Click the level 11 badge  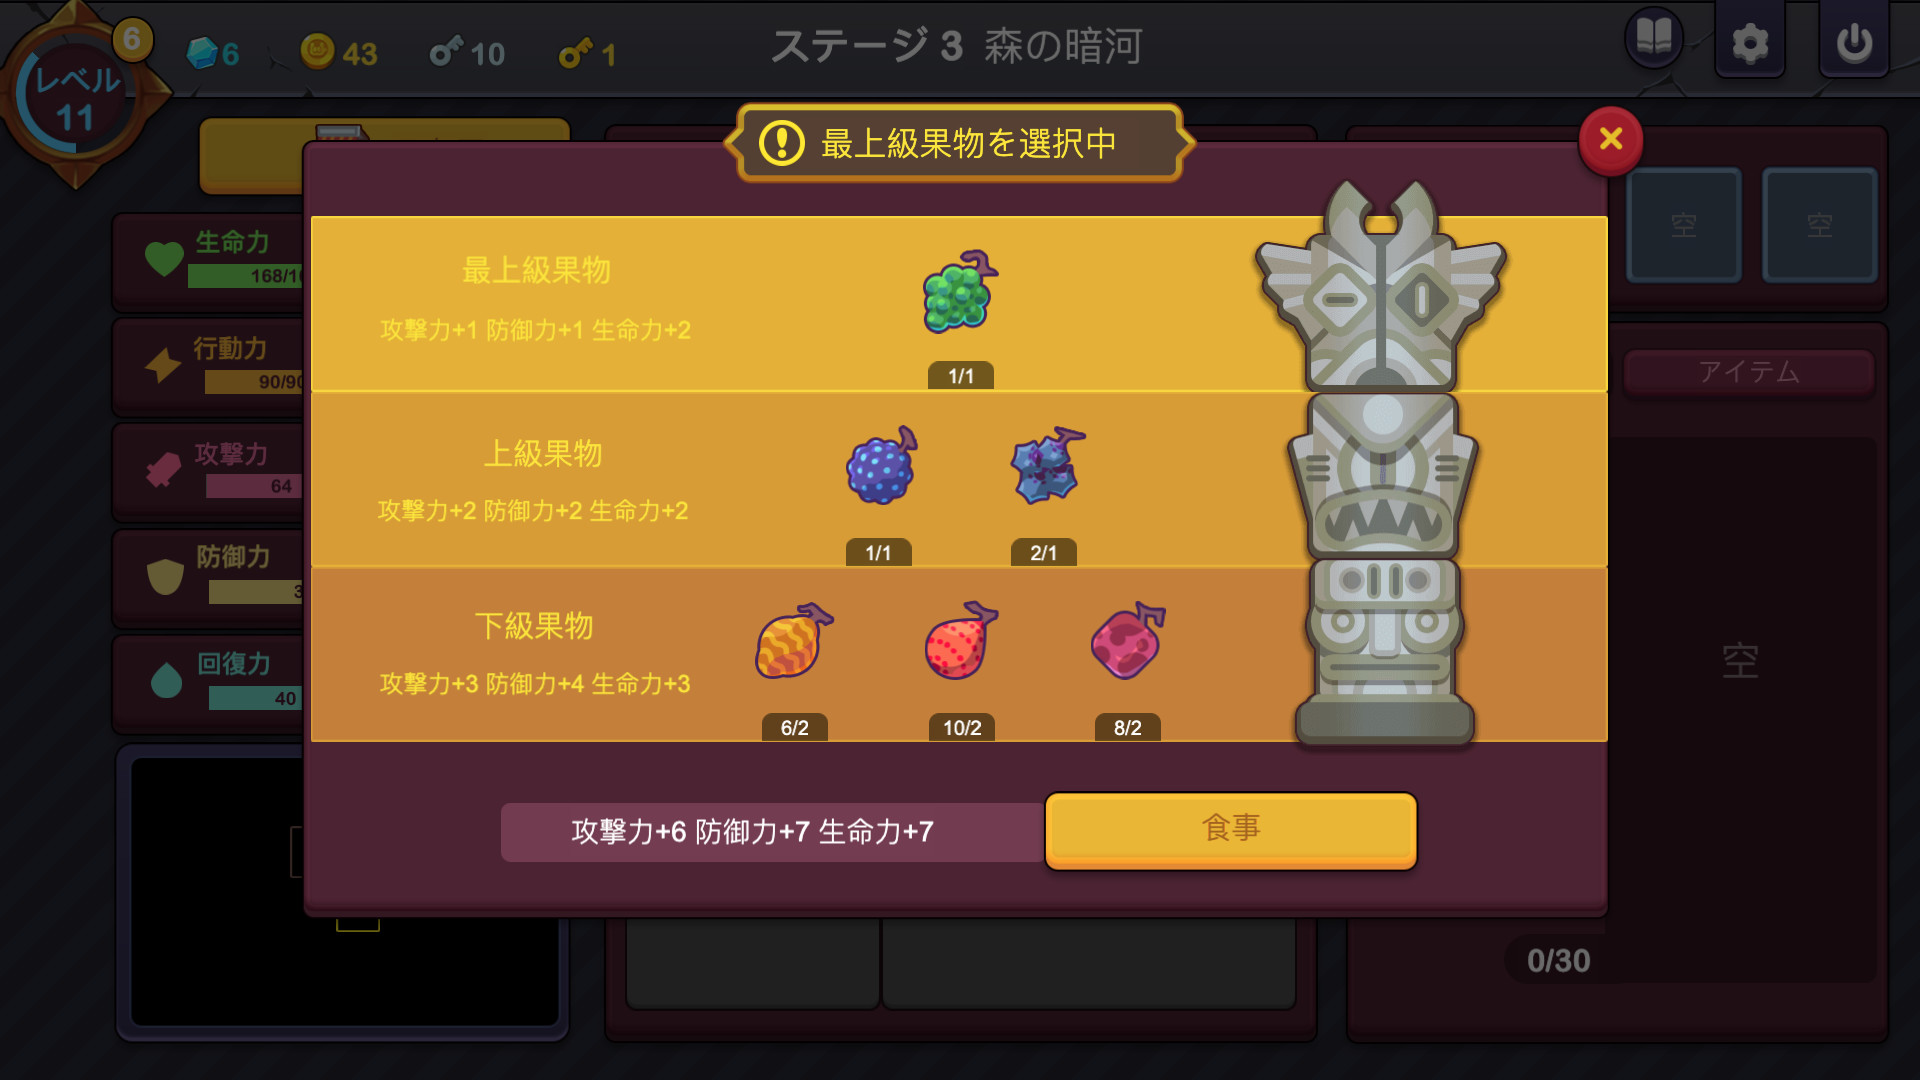(x=76, y=99)
